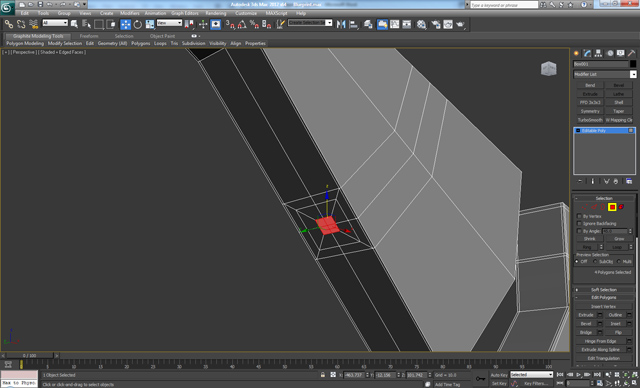Open the Modify command panel tab
This screenshot has height=388, width=640.
(x=587, y=53)
